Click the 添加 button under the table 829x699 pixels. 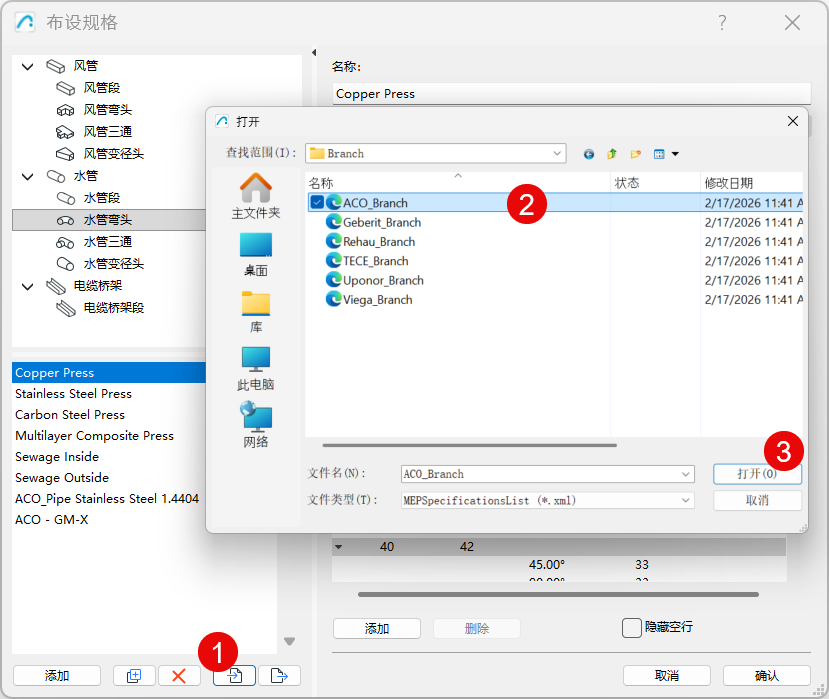(x=376, y=629)
